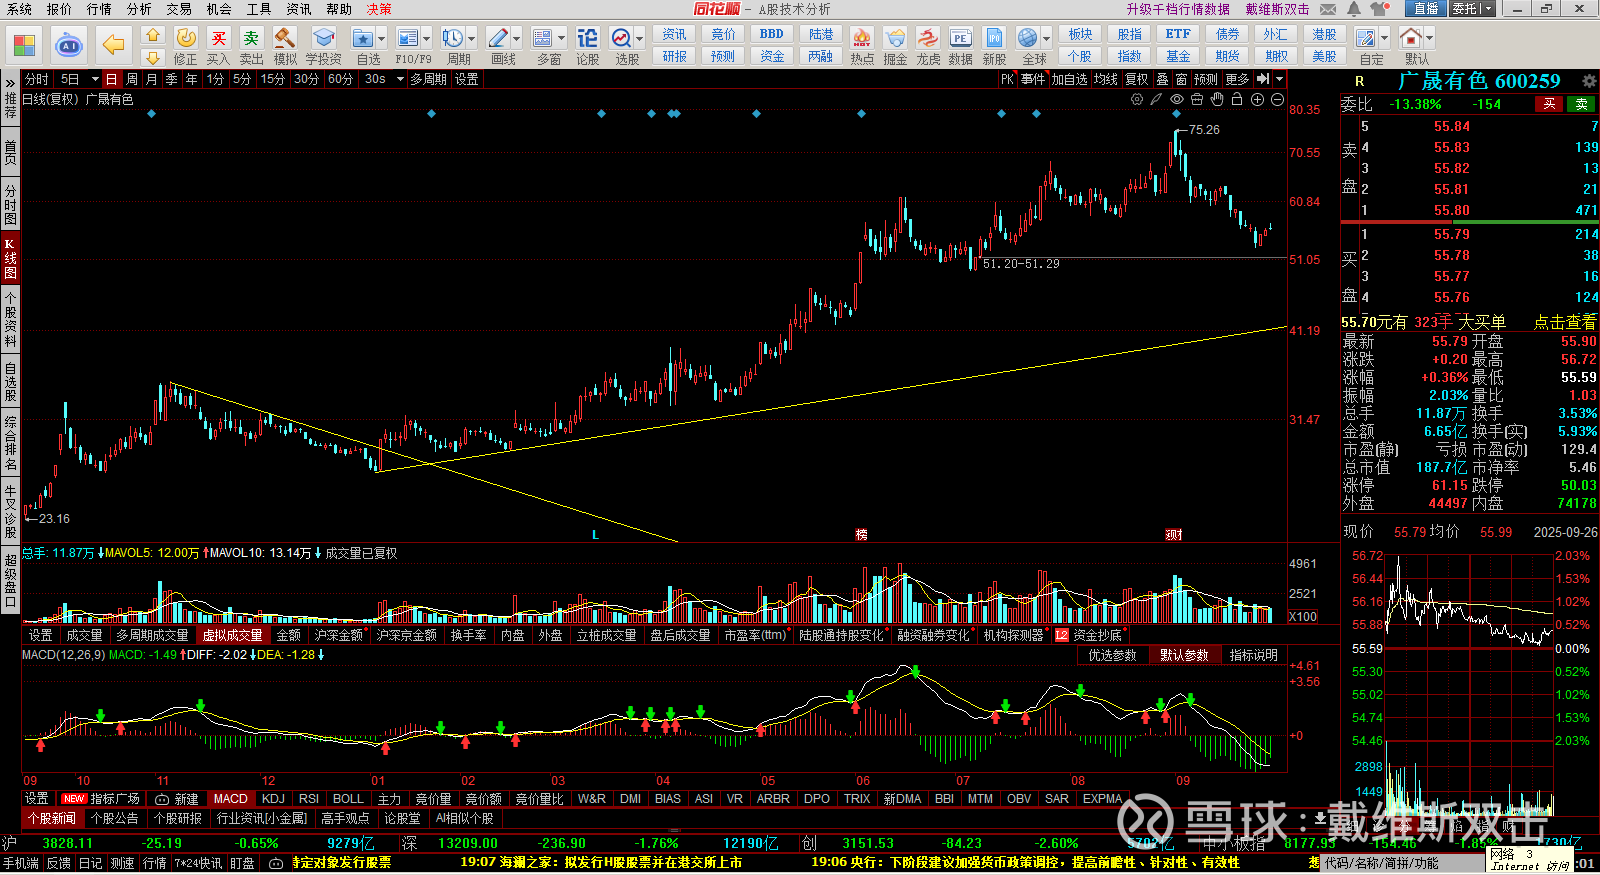Open the 分析 menu in menu bar
This screenshot has width=1600, height=875.
pos(139,9)
